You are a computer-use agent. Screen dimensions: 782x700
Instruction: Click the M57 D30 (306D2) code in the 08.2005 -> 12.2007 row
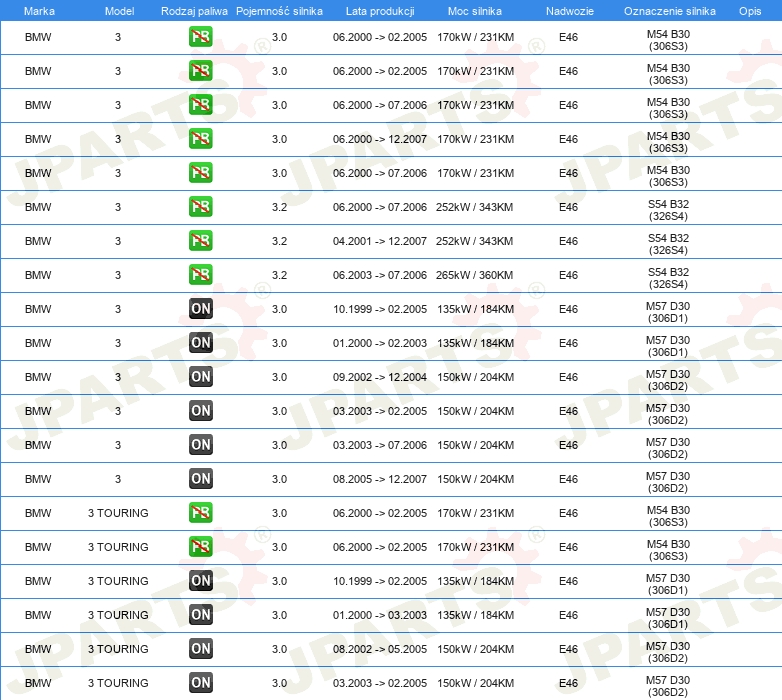click(668, 482)
